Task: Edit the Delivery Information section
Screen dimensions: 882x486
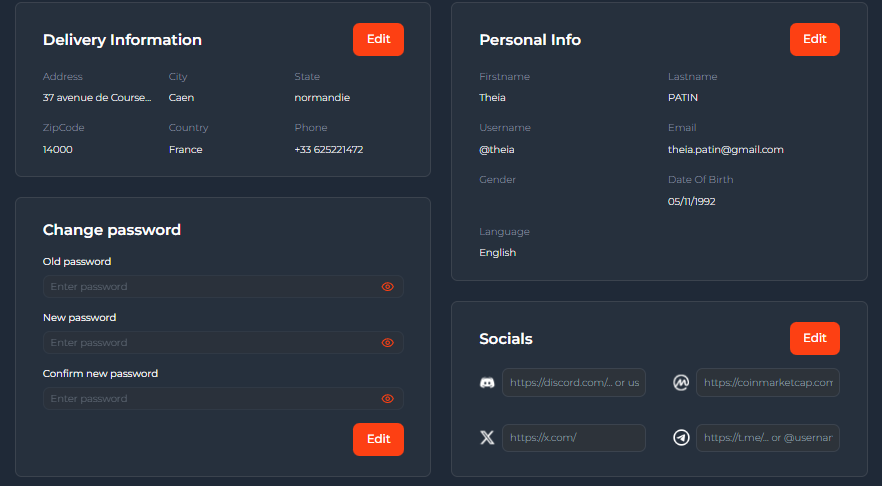Action: click(x=378, y=39)
